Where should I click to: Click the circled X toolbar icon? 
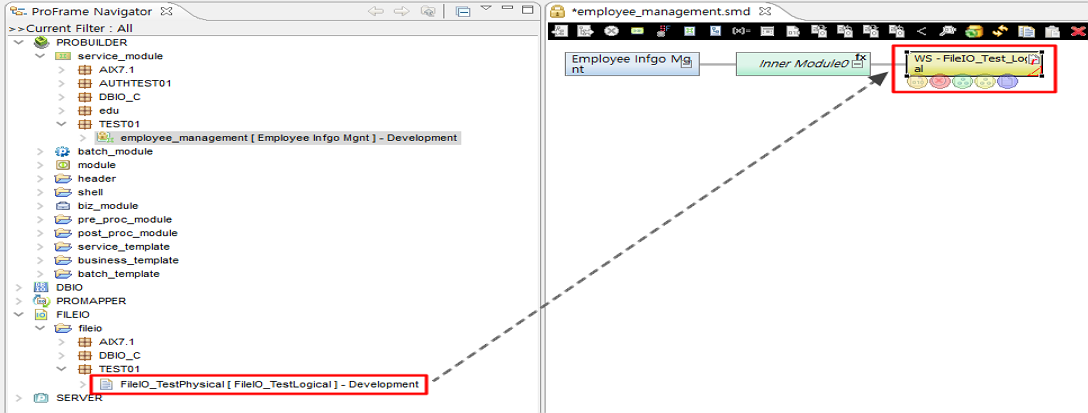(x=611, y=31)
